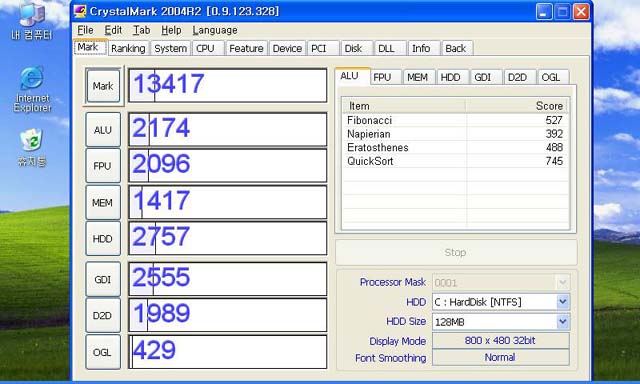Screen dimensions: 640x384
Task: Run the D2D benchmark button
Action: coord(103,315)
